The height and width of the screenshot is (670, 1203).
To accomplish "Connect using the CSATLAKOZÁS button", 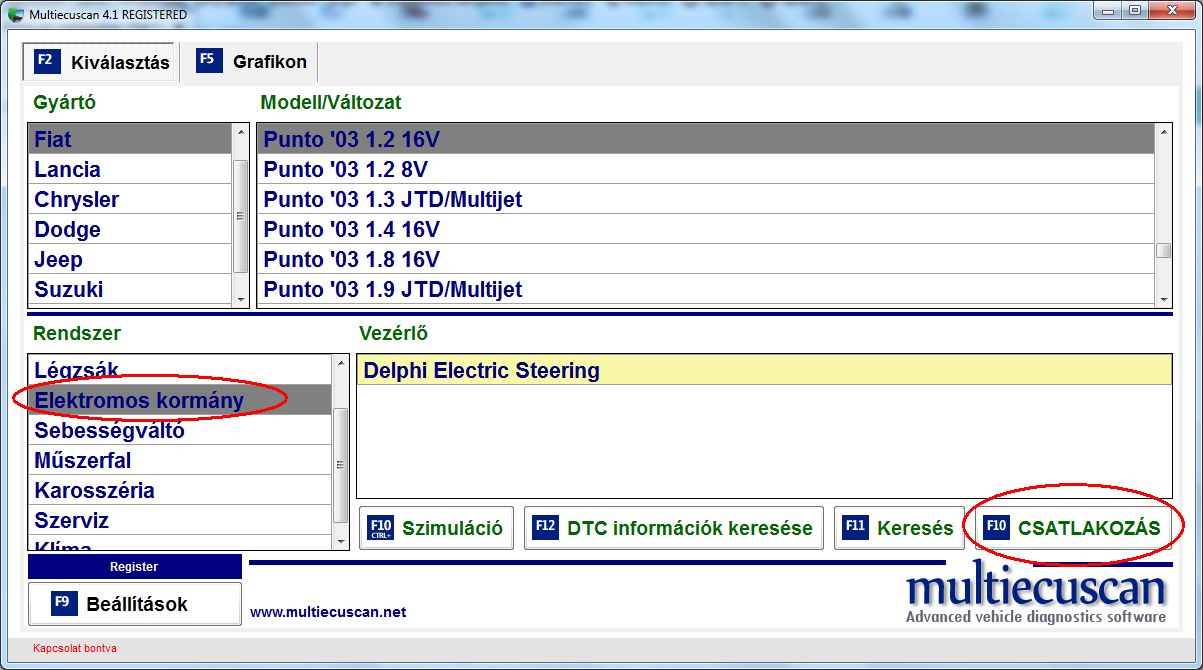I will [x=1074, y=528].
